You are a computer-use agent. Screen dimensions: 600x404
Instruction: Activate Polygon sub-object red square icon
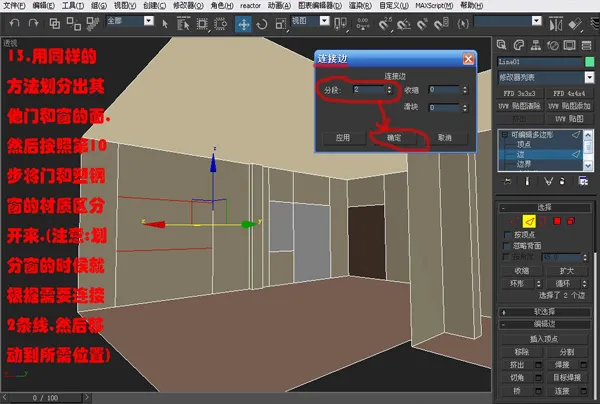point(557,221)
